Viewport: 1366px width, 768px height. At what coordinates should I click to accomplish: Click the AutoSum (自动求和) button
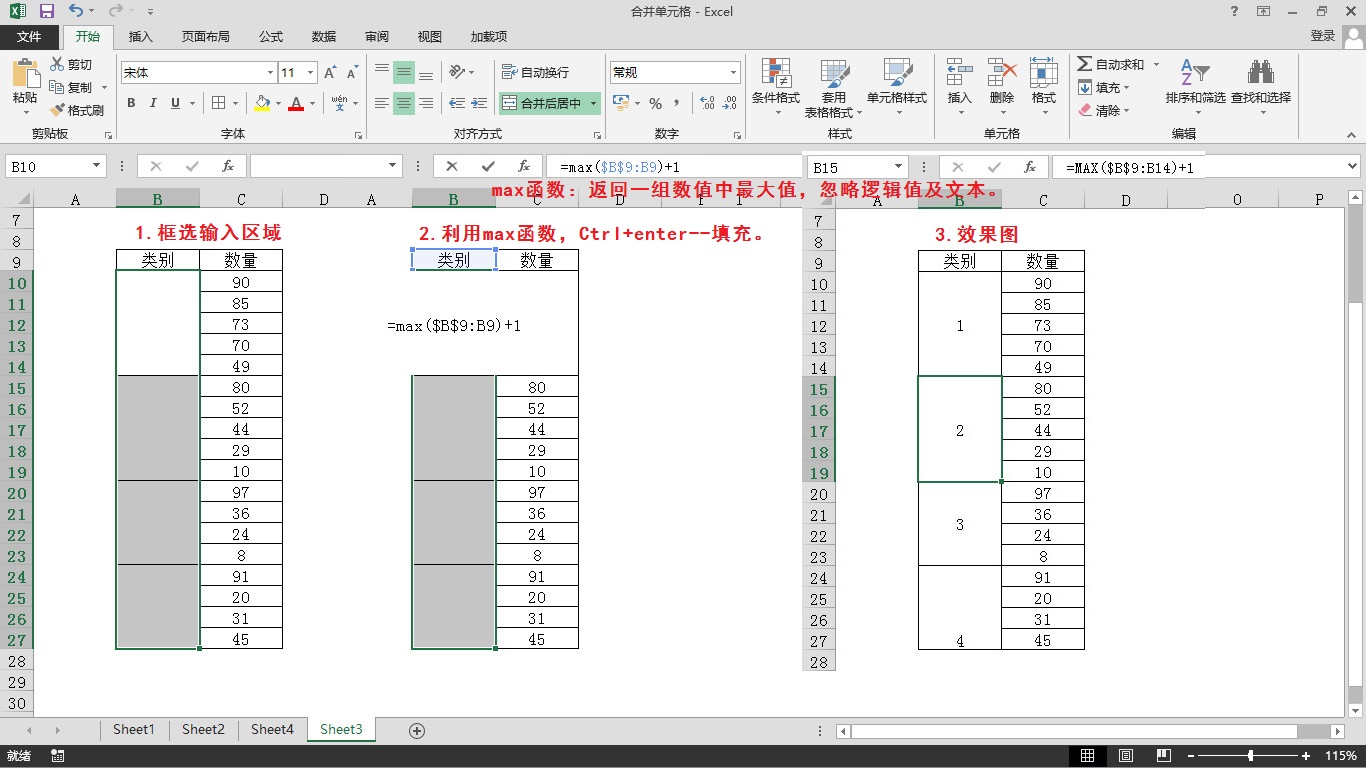click(x=1111, y=65)
